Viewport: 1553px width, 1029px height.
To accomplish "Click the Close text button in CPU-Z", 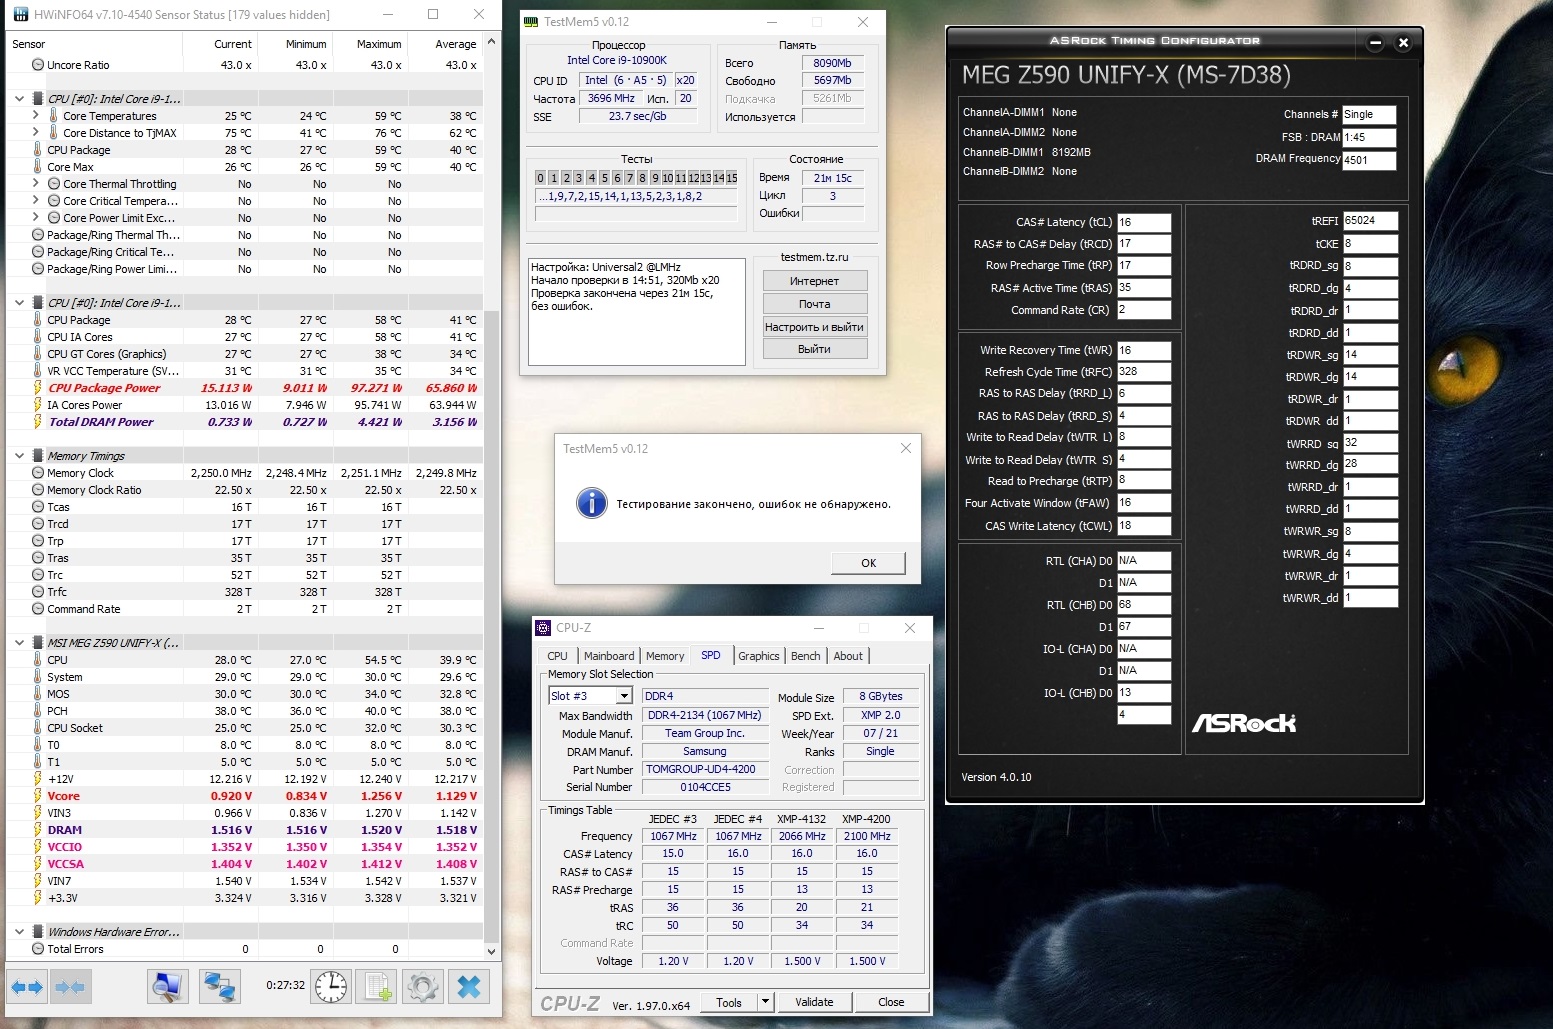I will (891, 1002).
